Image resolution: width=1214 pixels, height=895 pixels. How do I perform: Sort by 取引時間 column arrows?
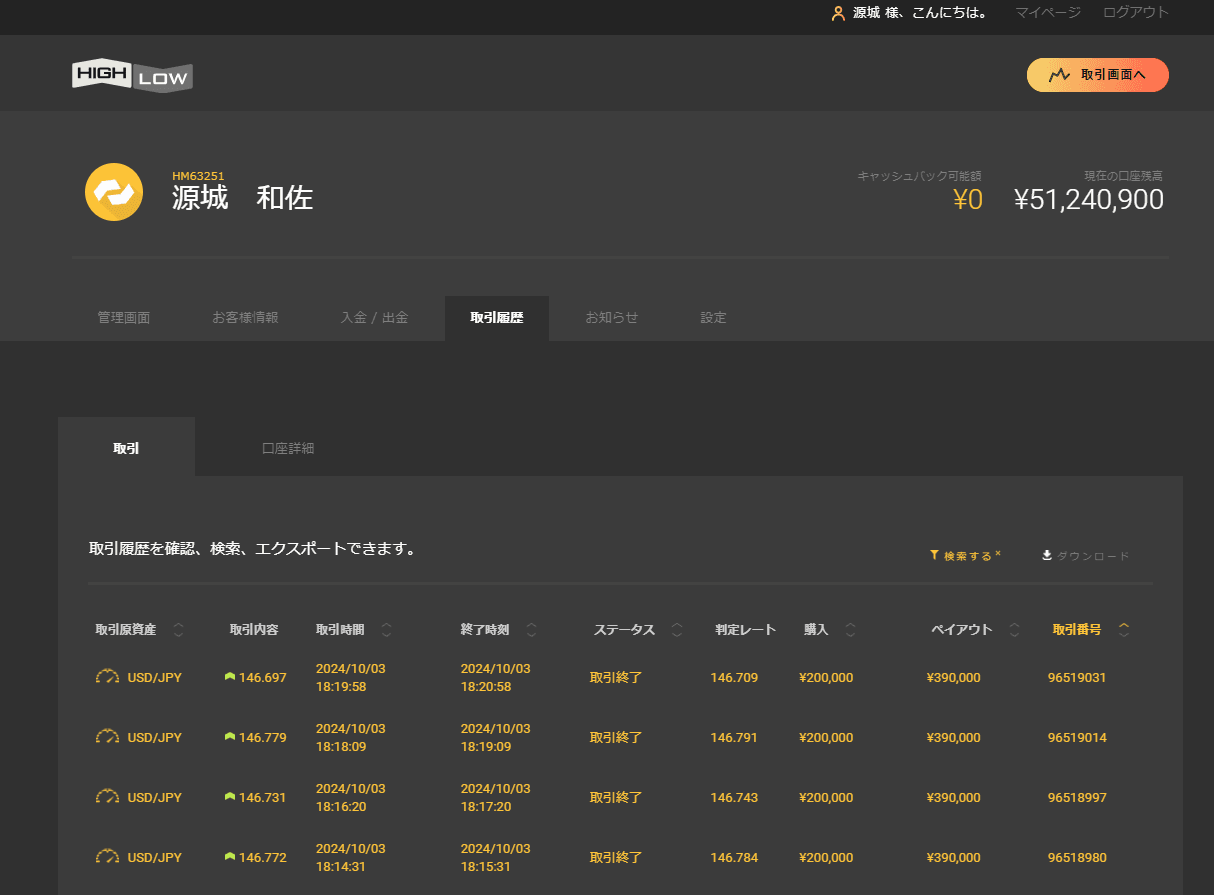tap(387, 630)
